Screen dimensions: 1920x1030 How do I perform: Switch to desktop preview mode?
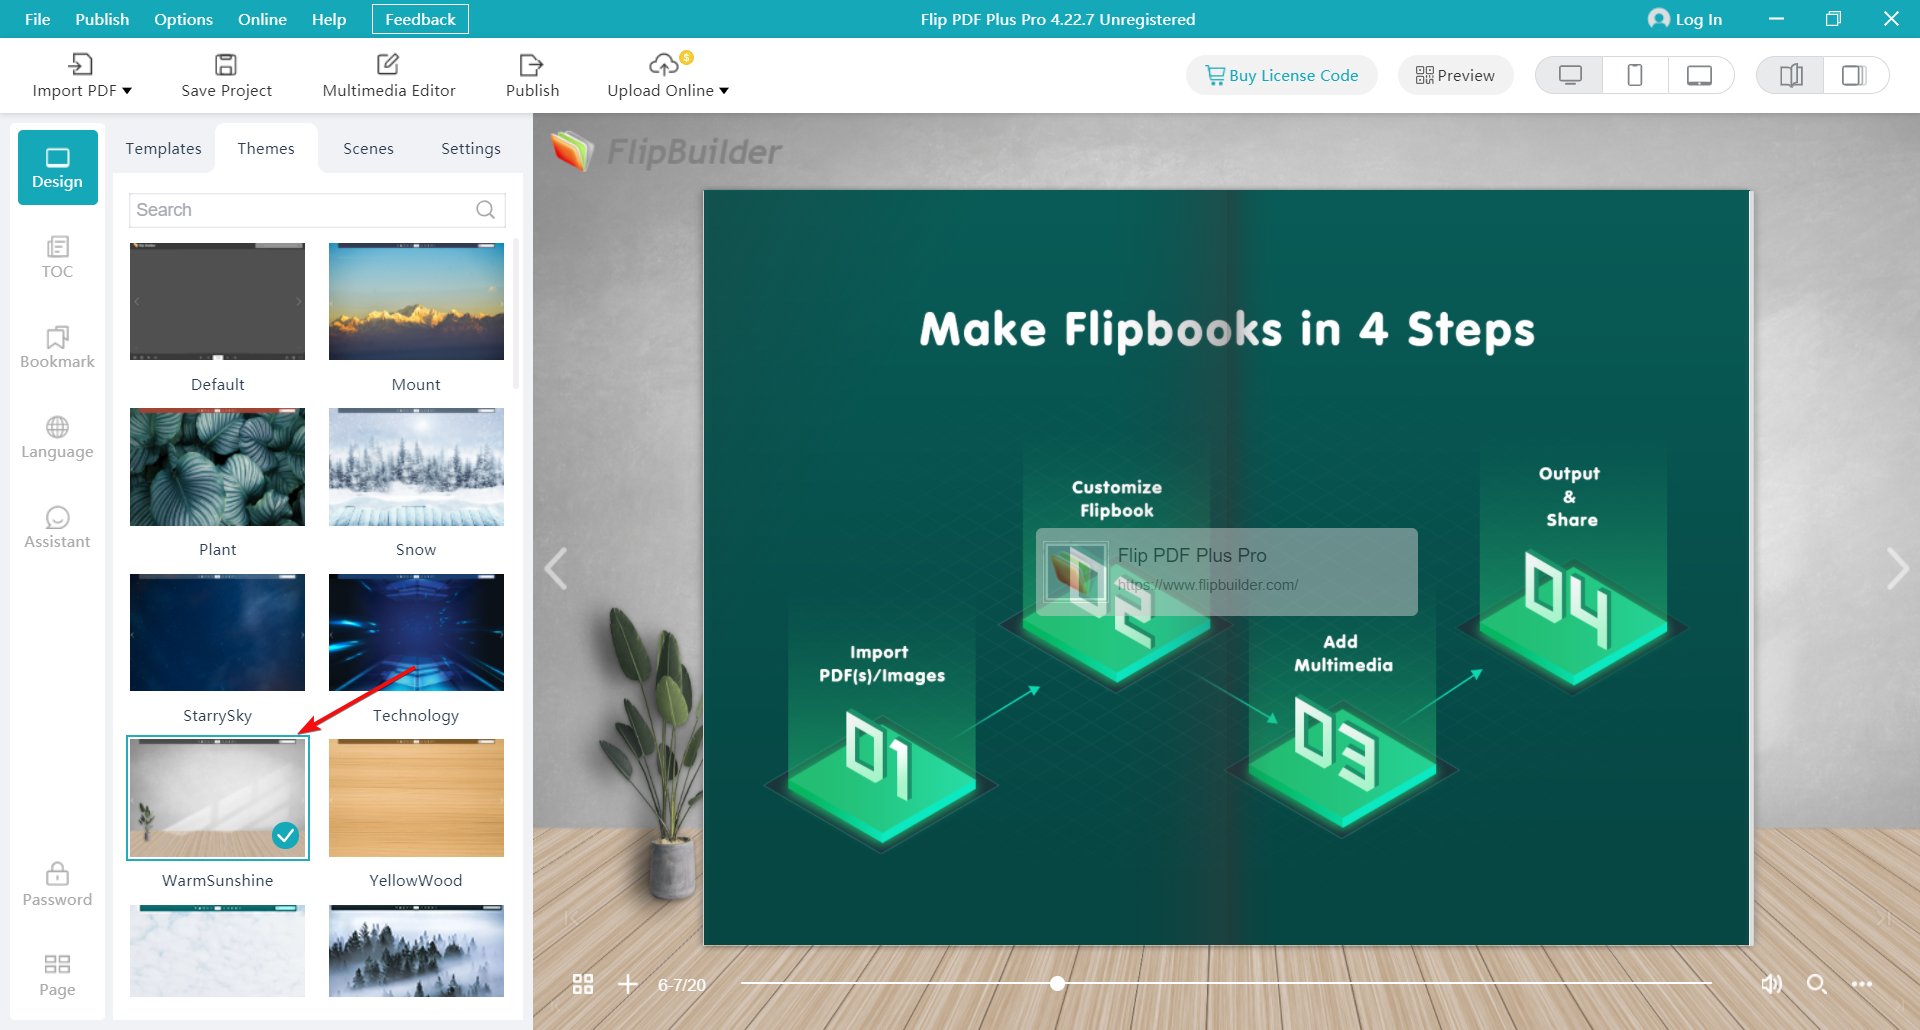pos(1570,75)
